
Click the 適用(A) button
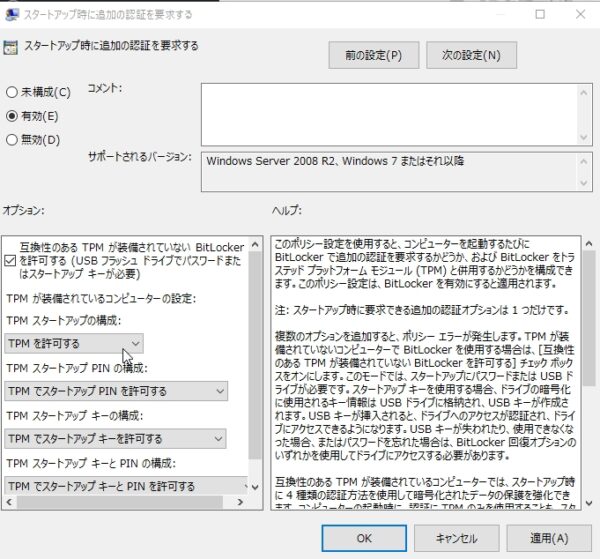pyautogui.click(x=549, y=538)
